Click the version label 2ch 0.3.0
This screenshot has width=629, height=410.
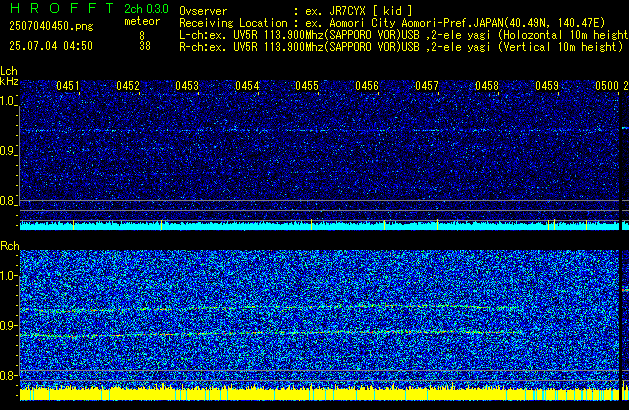(146, 9)
